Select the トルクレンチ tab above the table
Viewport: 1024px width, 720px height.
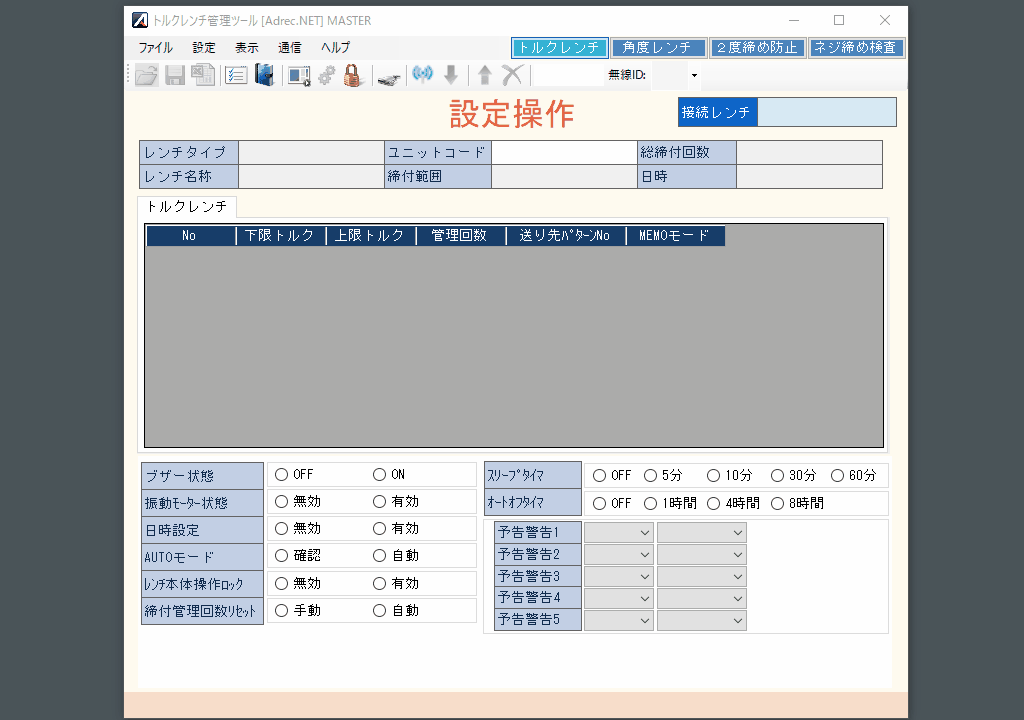(187, 206)
